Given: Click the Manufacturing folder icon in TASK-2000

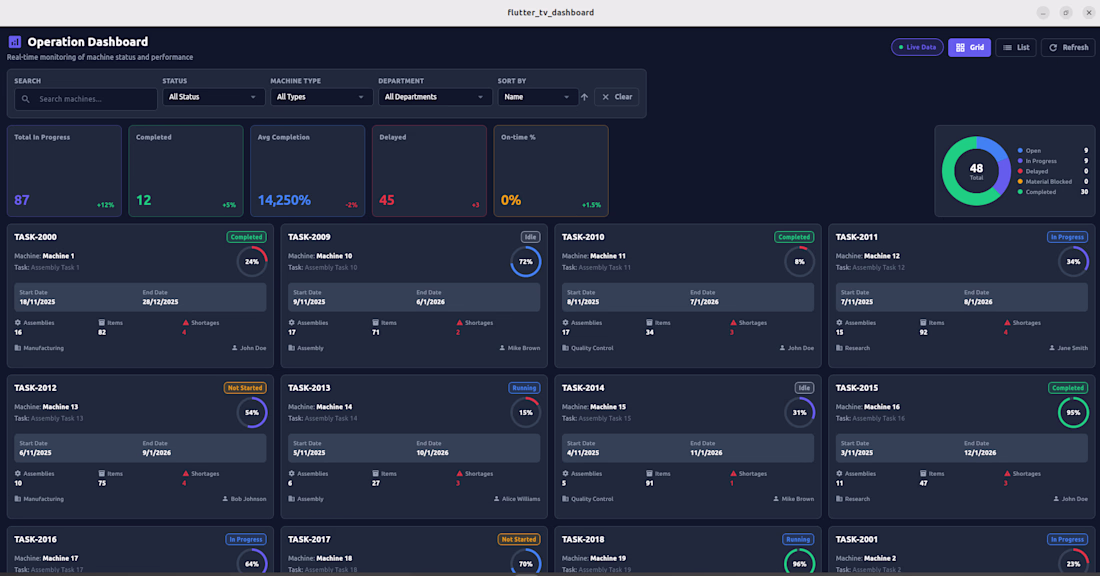Looking at the screenshot, I should click(x=18, y=348).
